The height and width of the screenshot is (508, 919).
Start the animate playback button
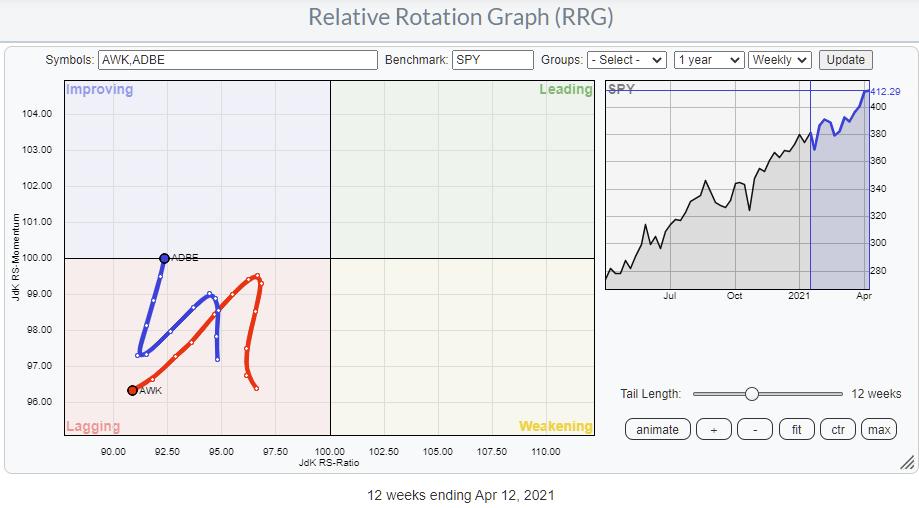pos(657,430)
